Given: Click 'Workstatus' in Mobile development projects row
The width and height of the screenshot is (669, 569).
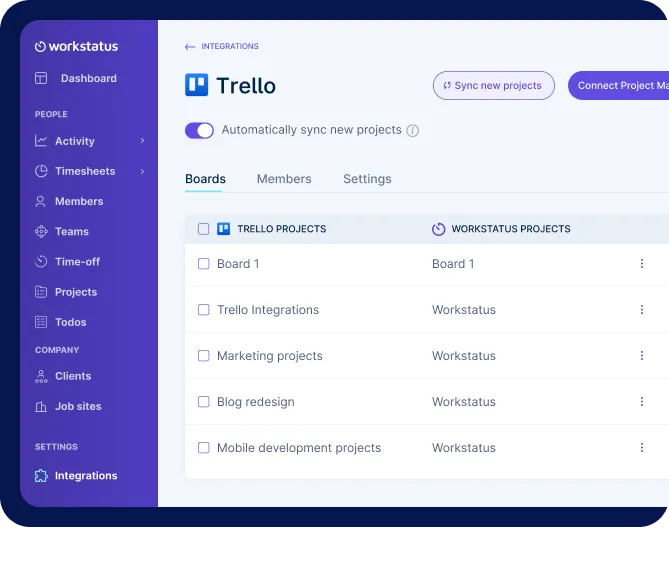Looking at the screenshot, I should 464,448.
